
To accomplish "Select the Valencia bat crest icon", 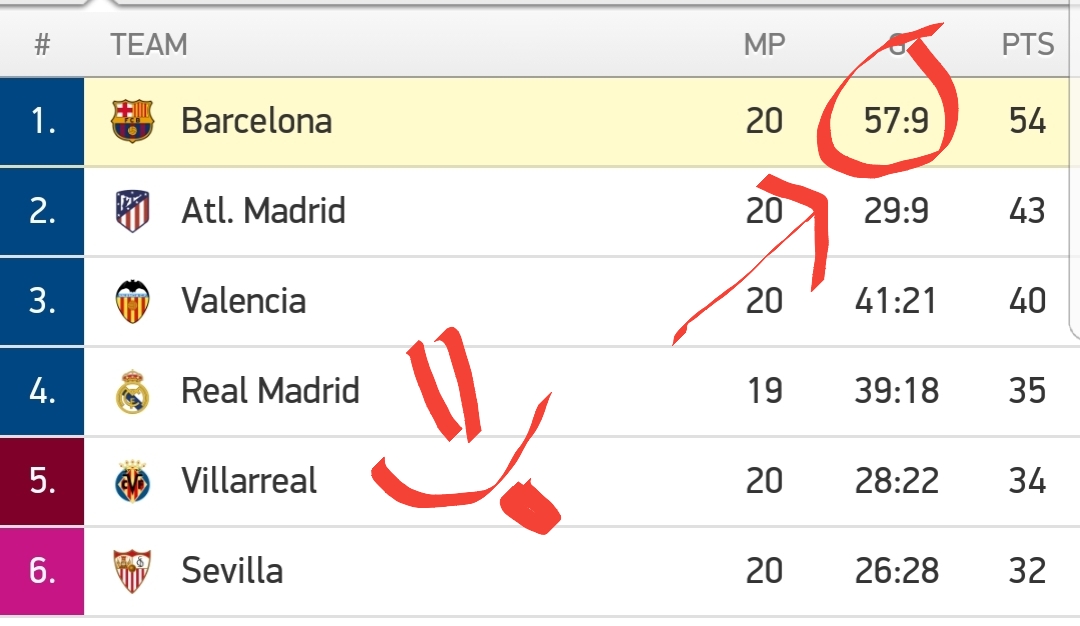I will [x=132, y=301].
